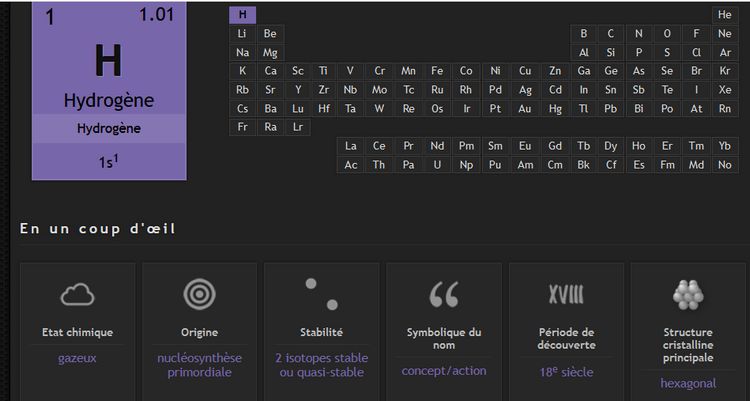750x401 pixels.
Task: Click the large Hydrogène element card
Action: [x=109, y=90]
